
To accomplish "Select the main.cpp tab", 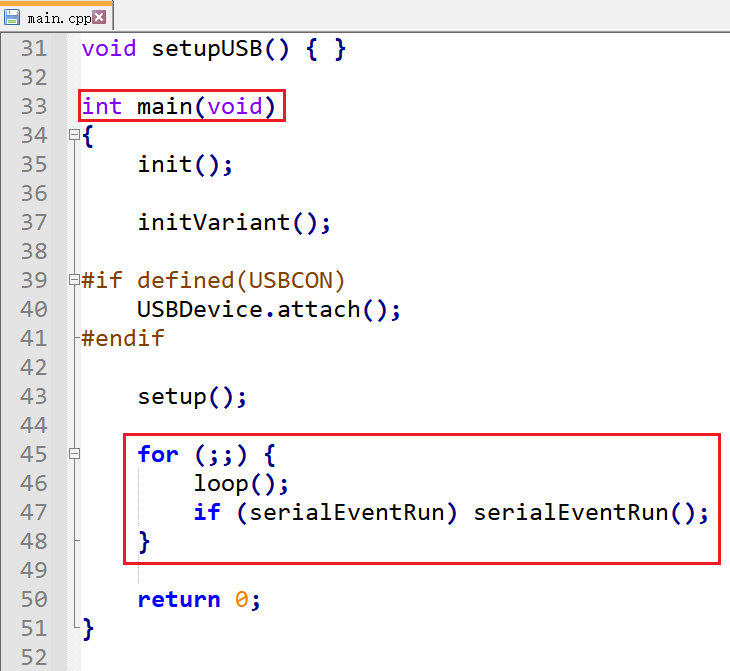I will click(59, 18).
